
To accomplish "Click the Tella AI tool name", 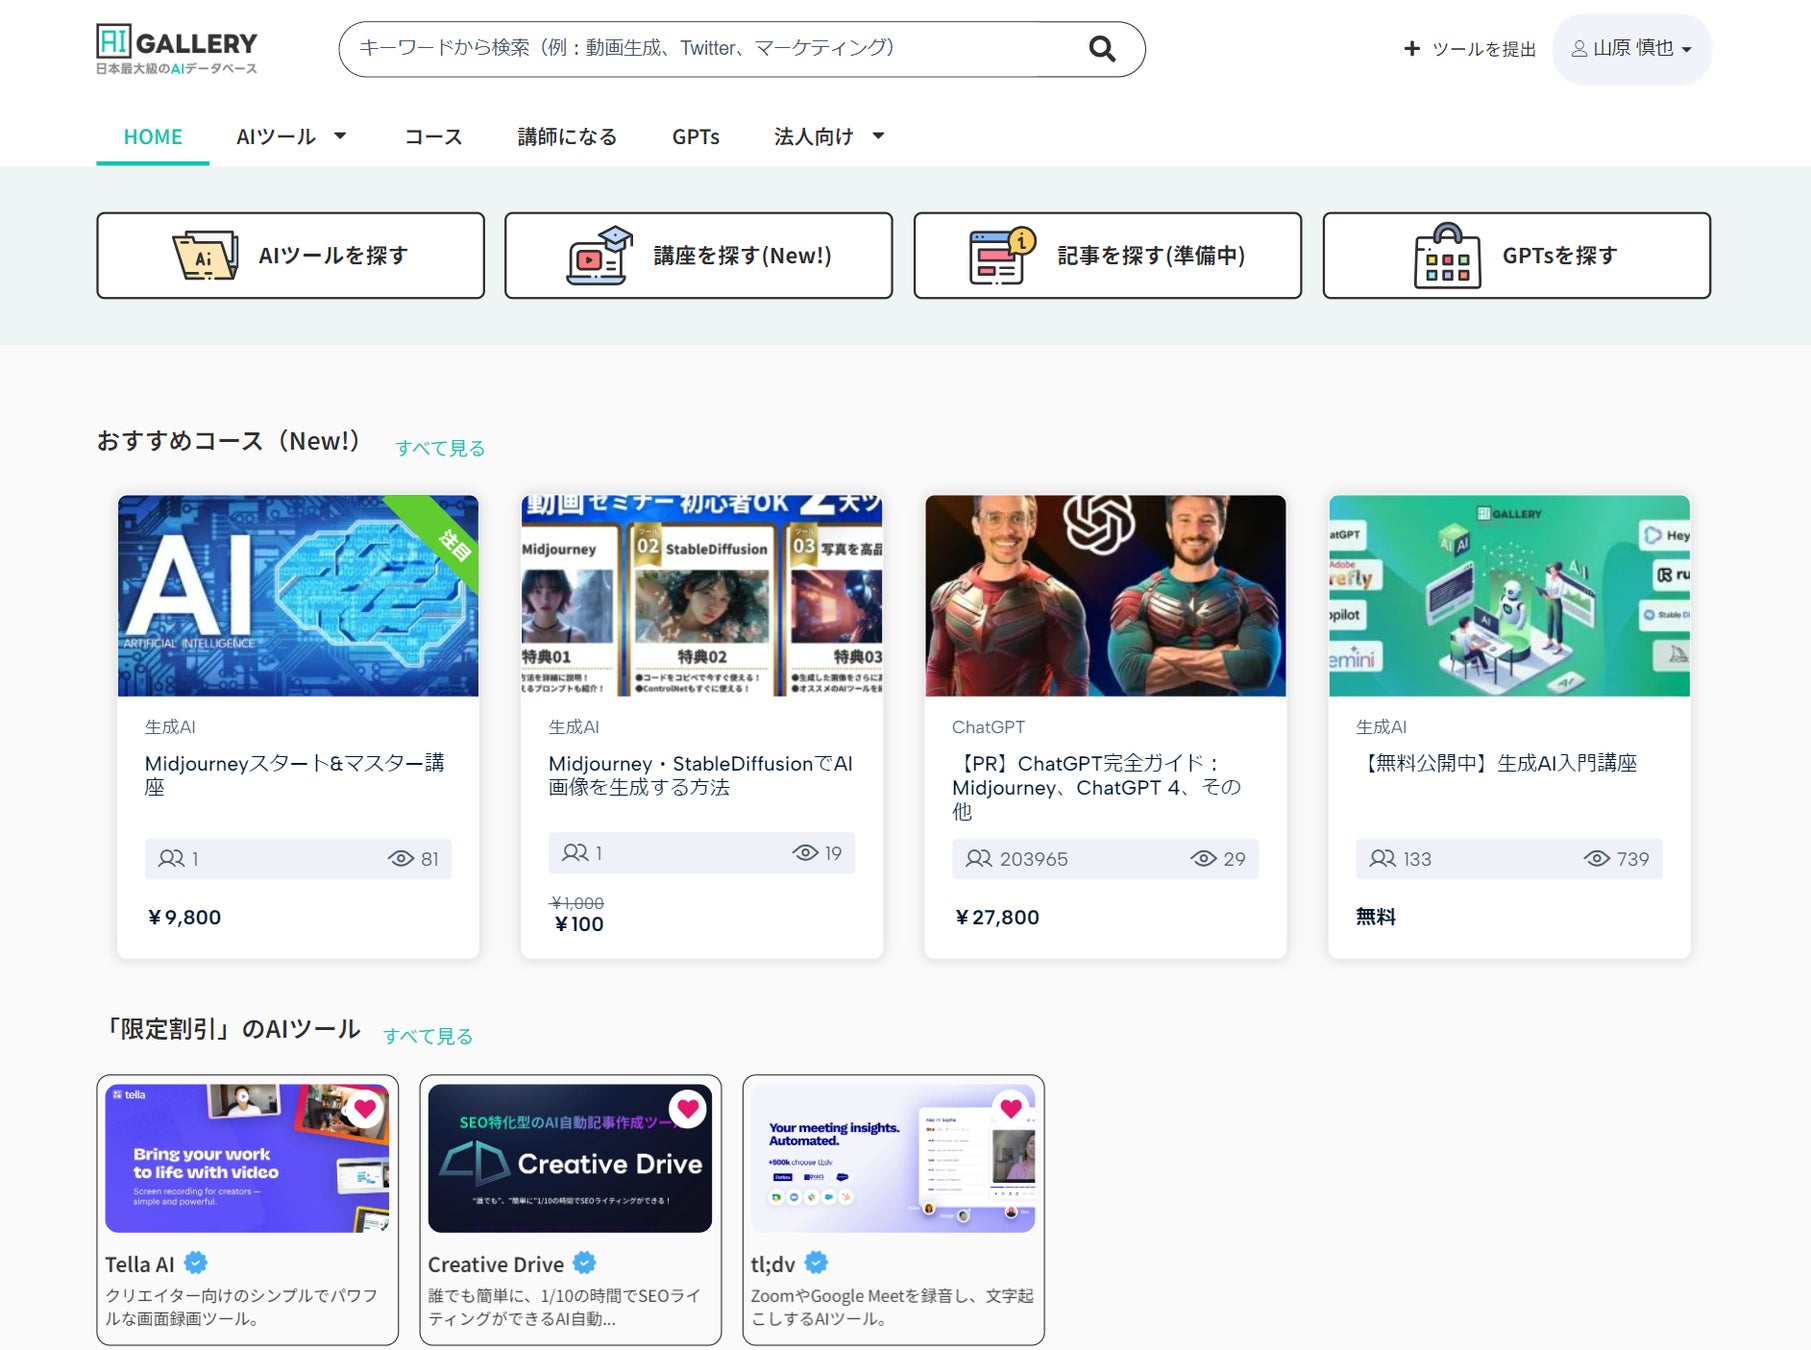I will 140,1264.
